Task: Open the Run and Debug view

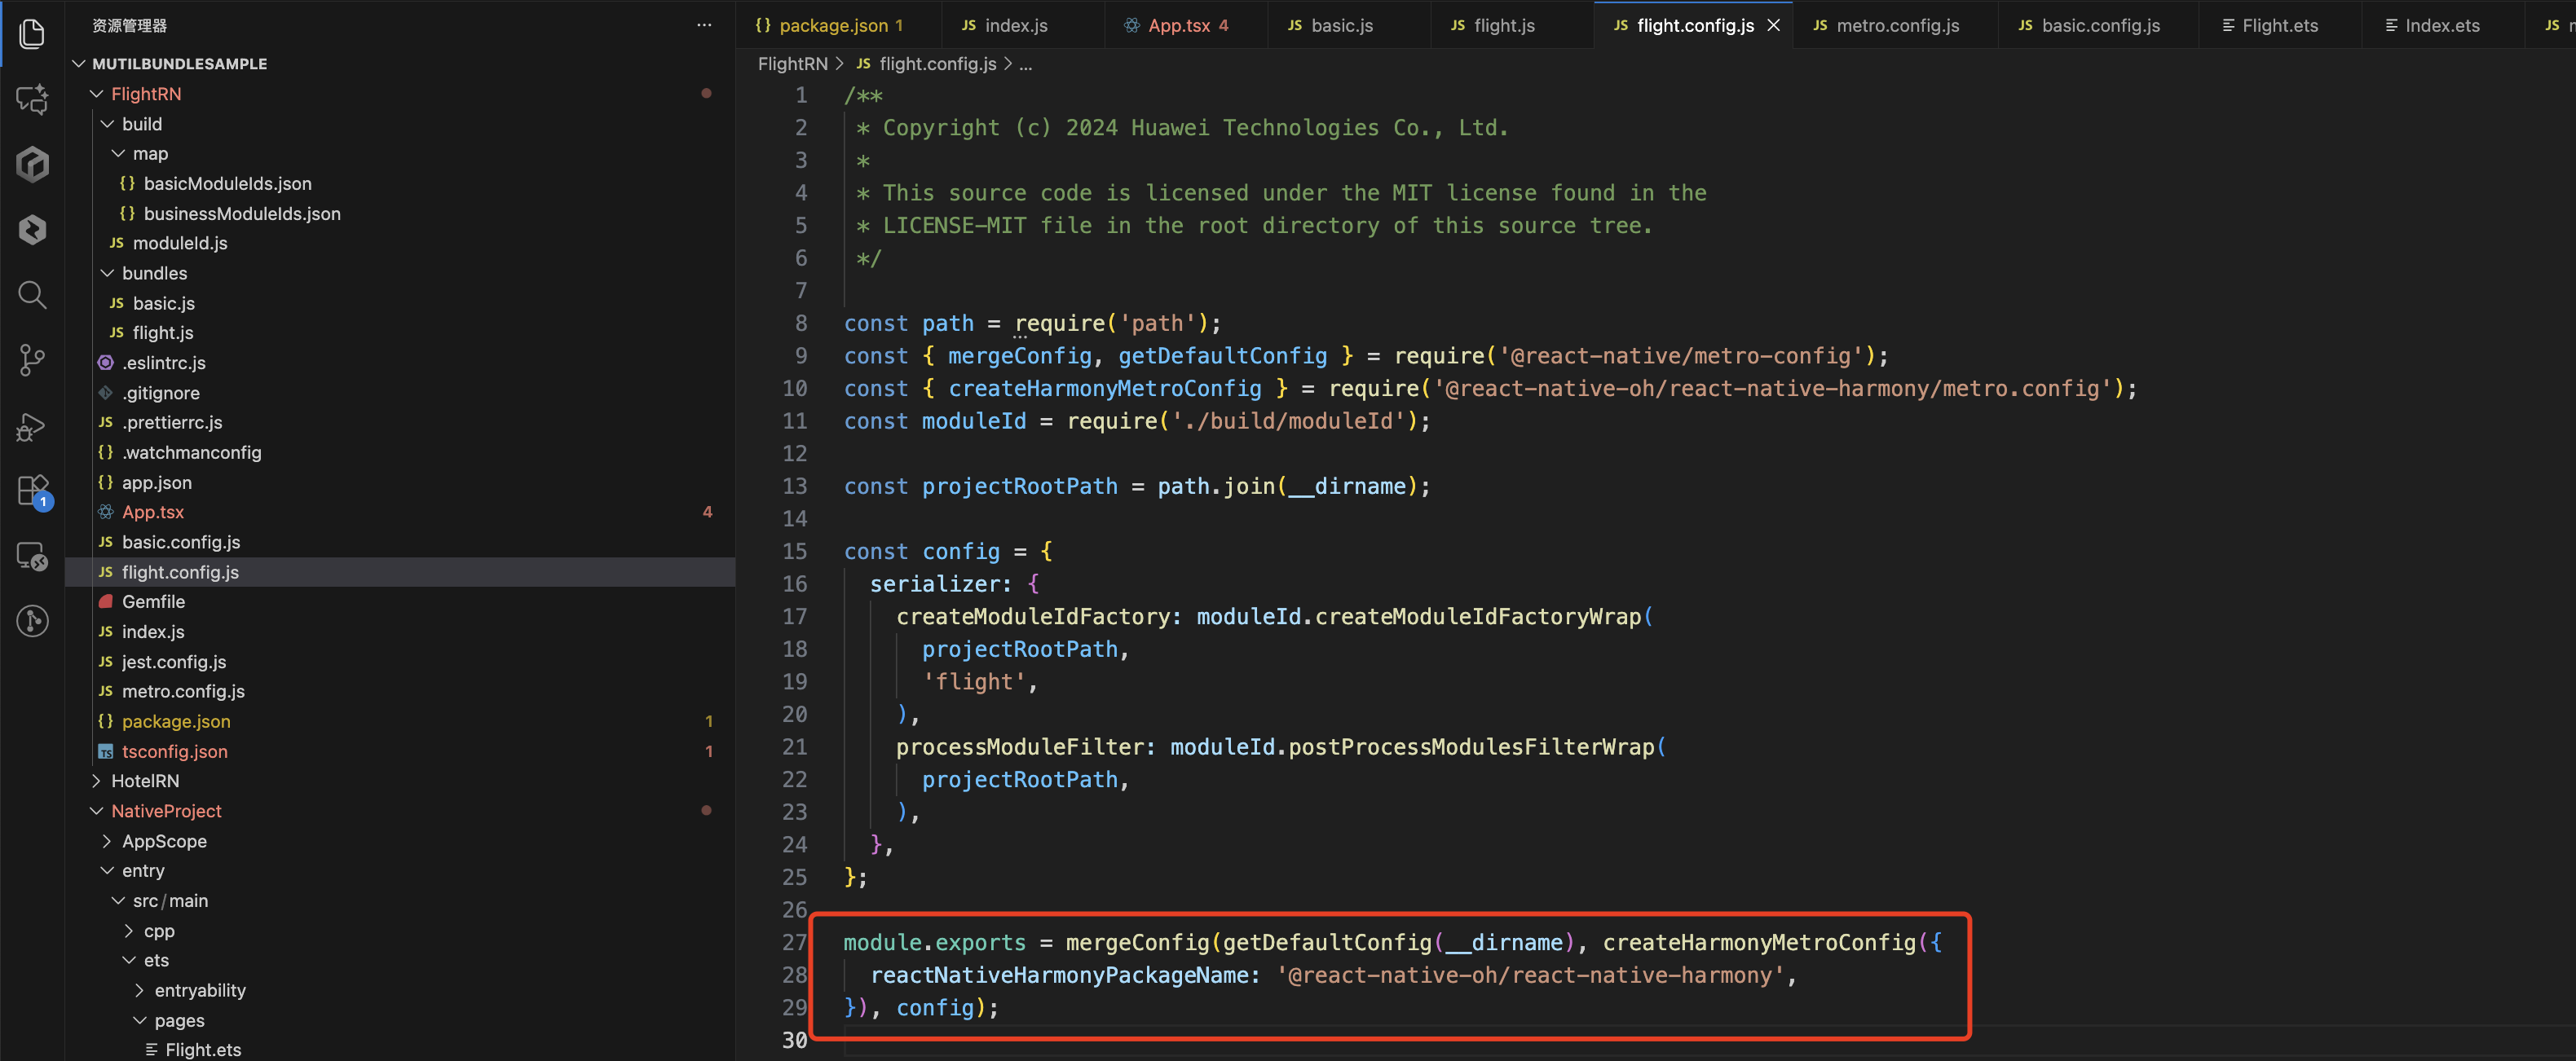Action: coord(32,427)
